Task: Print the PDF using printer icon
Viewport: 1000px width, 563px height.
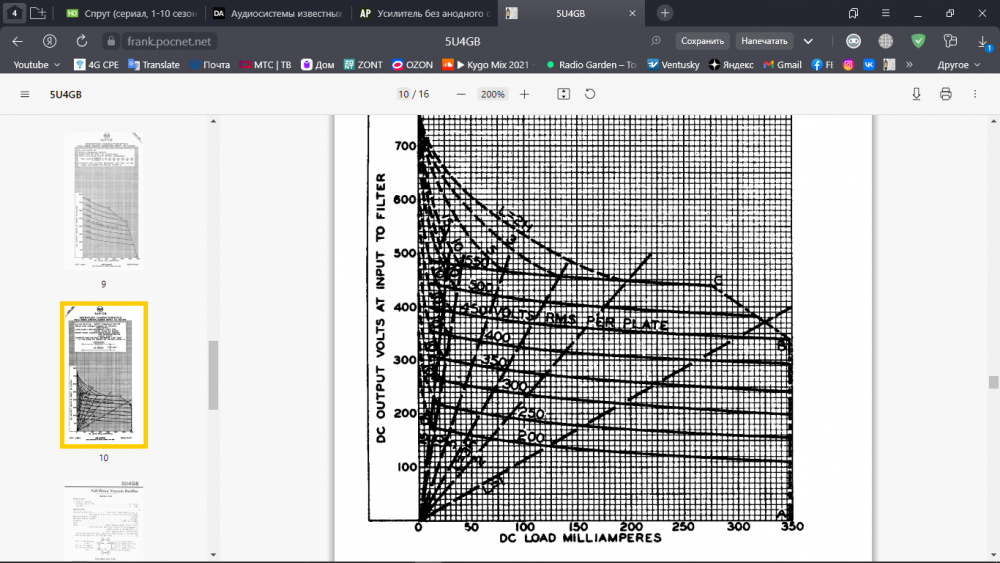Action: pyautogui.click(x=945, y=94)
